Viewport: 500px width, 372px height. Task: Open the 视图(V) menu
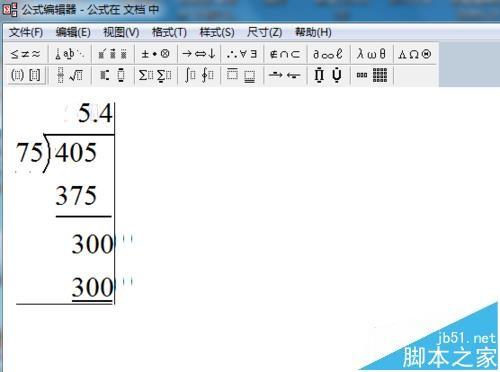click(121, 33)
